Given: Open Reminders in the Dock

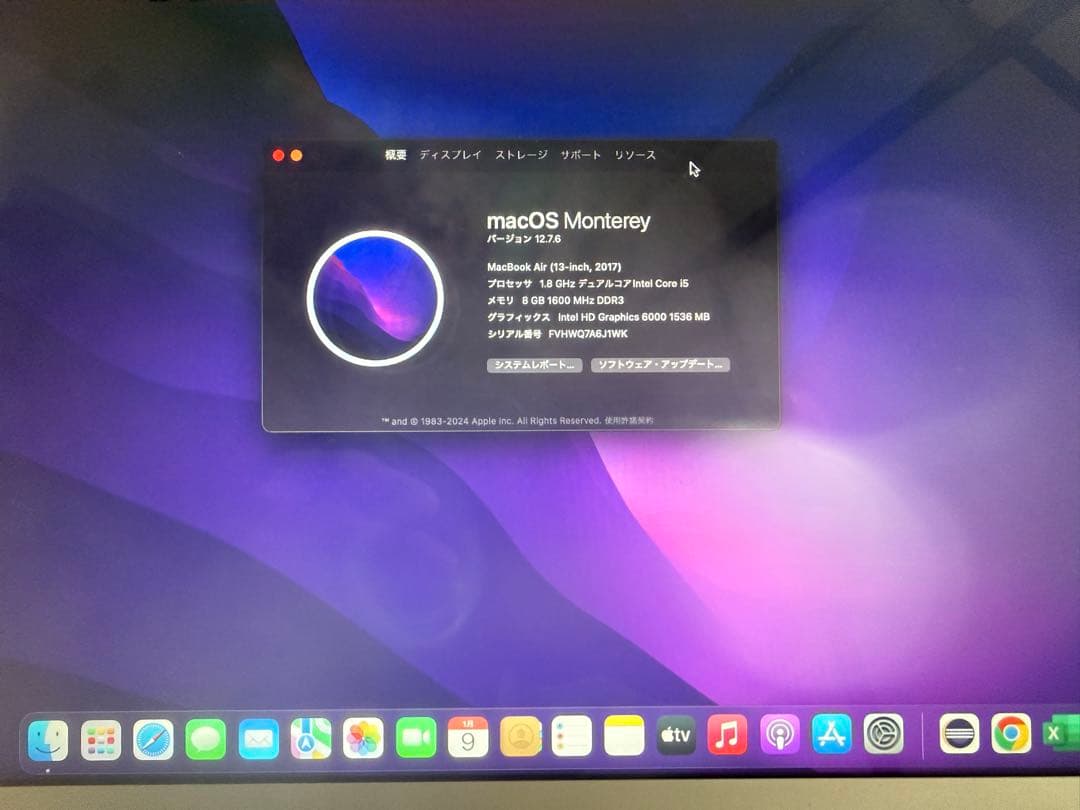Looking at the screenshot, I should pos(572,736).
